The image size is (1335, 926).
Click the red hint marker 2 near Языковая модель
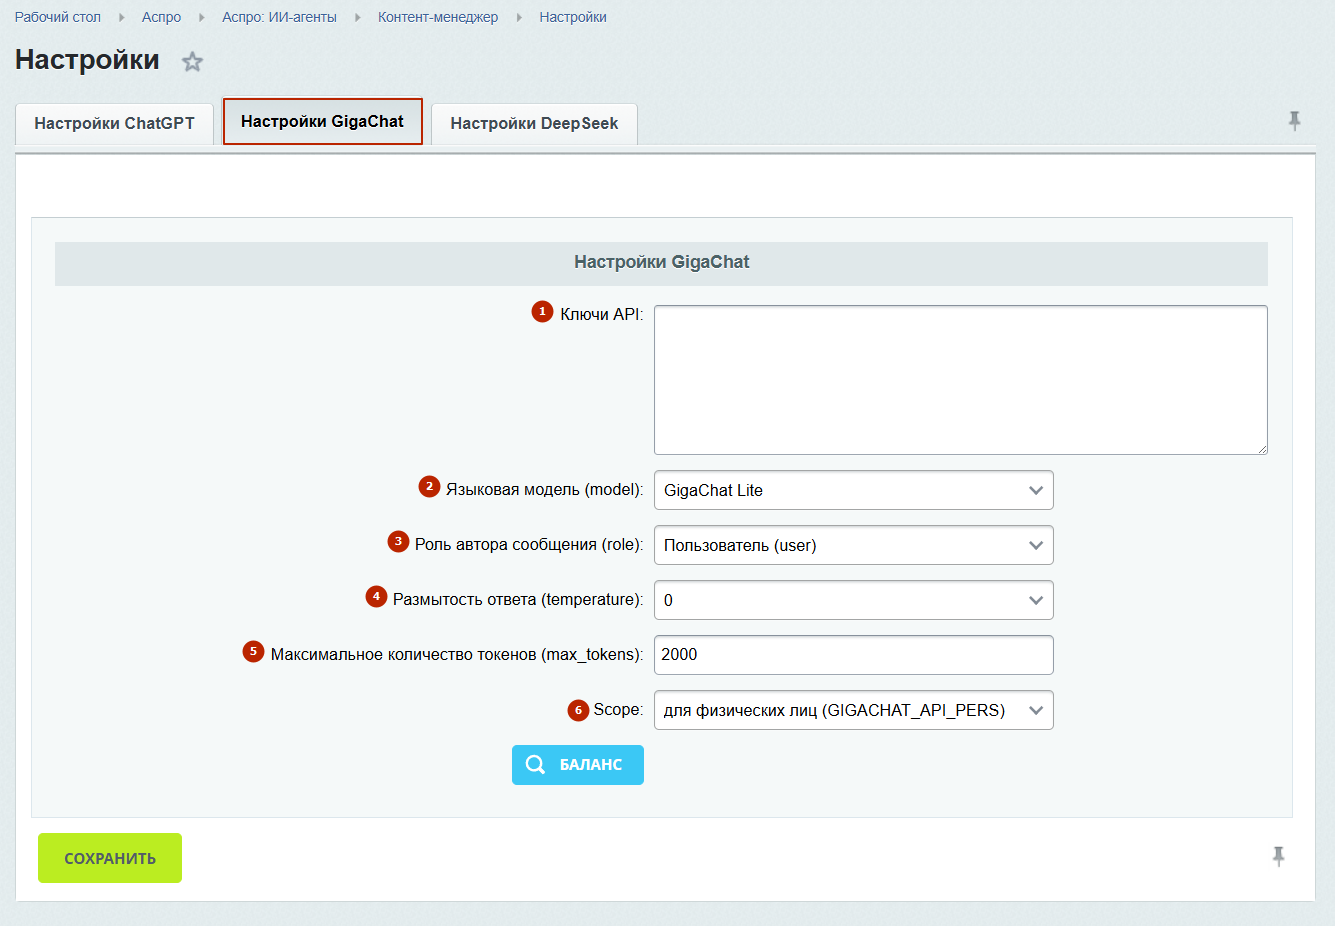click(x=429, y=486)
